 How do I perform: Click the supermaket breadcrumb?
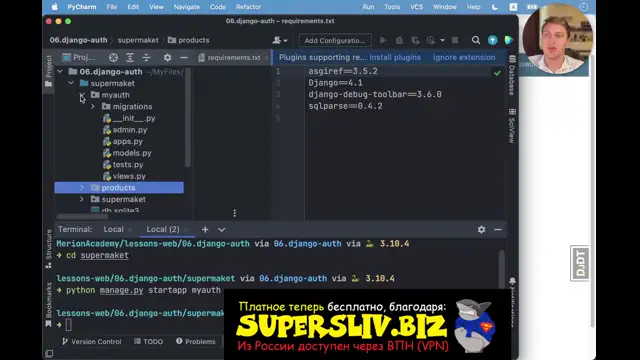[138, 40]
